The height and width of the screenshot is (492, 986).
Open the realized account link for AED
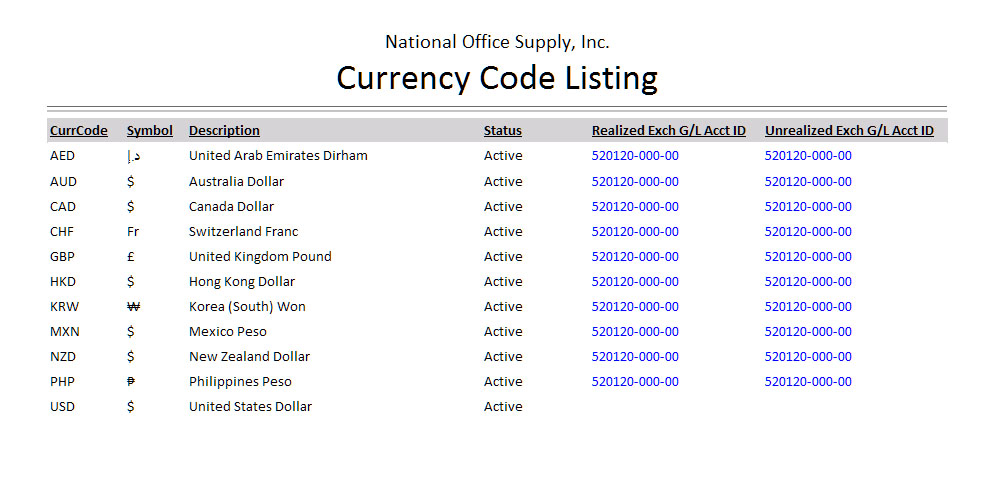click(x=635, y=156)
